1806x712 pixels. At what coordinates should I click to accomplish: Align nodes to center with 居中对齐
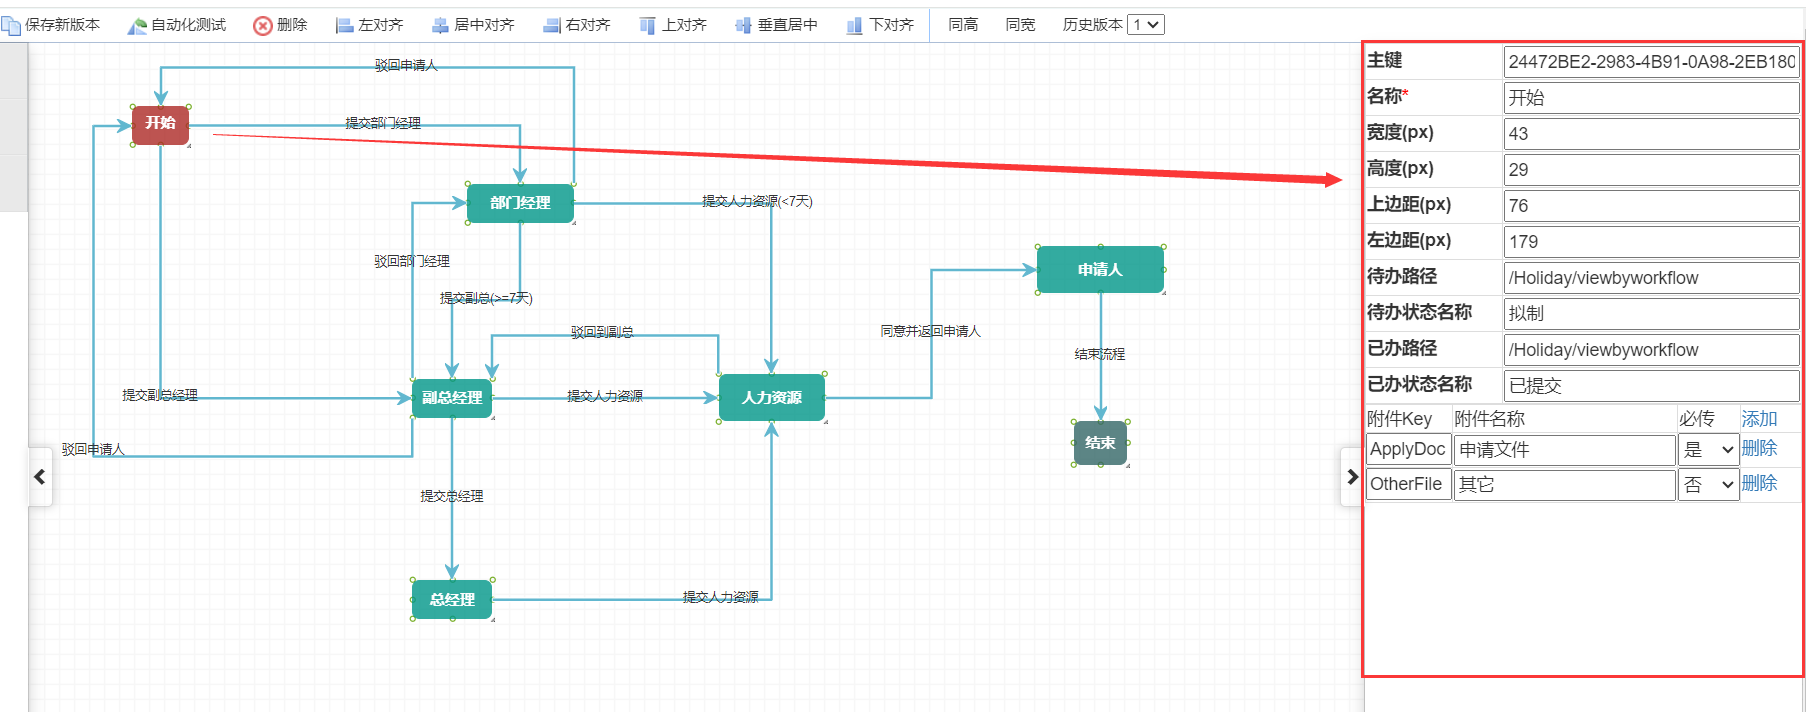(472, 25)
